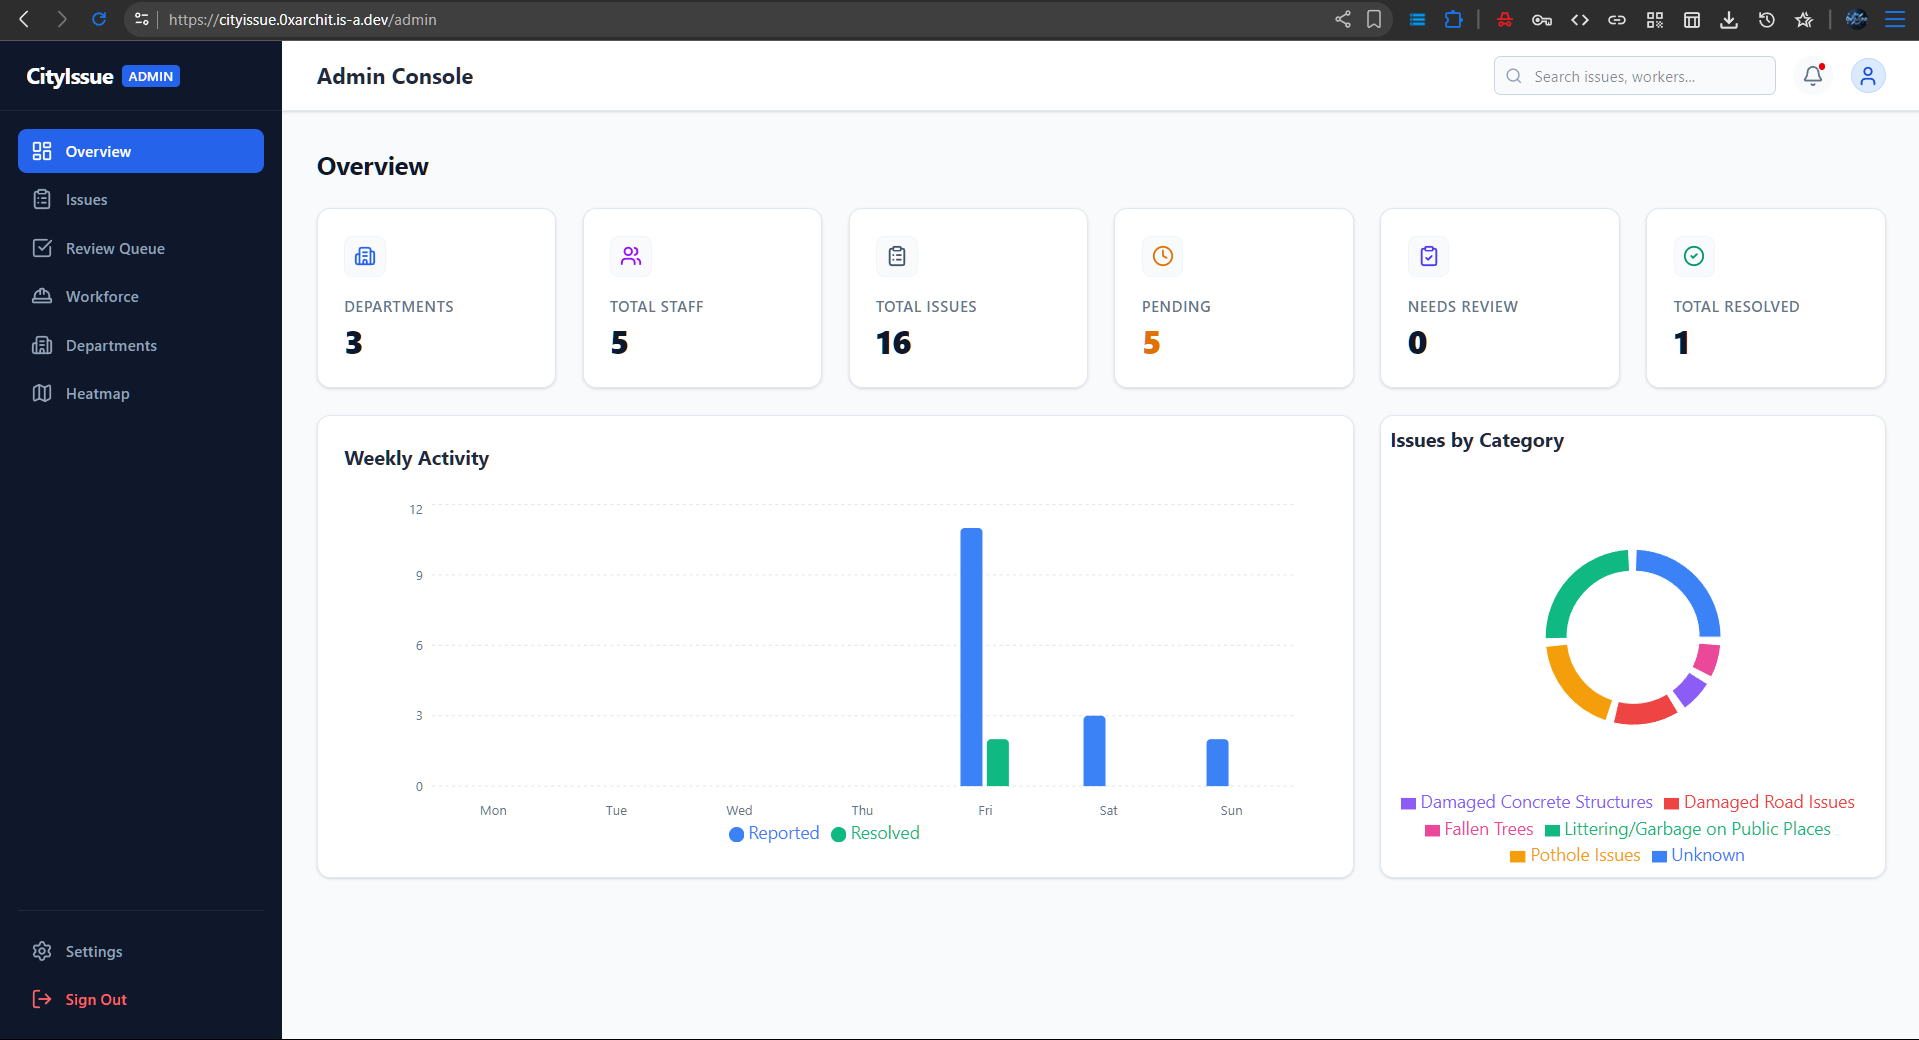Click the Total Staff people icon
Image resolution: width=1919 pixels, height=1040 pixels.
click(x=630, y=256)
